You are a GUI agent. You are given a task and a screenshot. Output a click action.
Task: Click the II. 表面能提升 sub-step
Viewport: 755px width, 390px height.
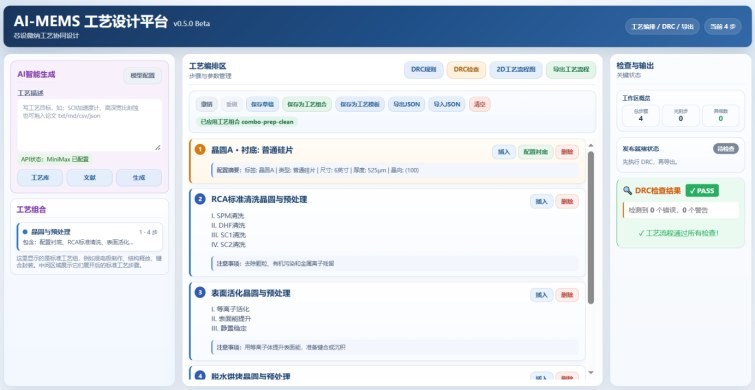pyautogui.click(x=231, y=319)
